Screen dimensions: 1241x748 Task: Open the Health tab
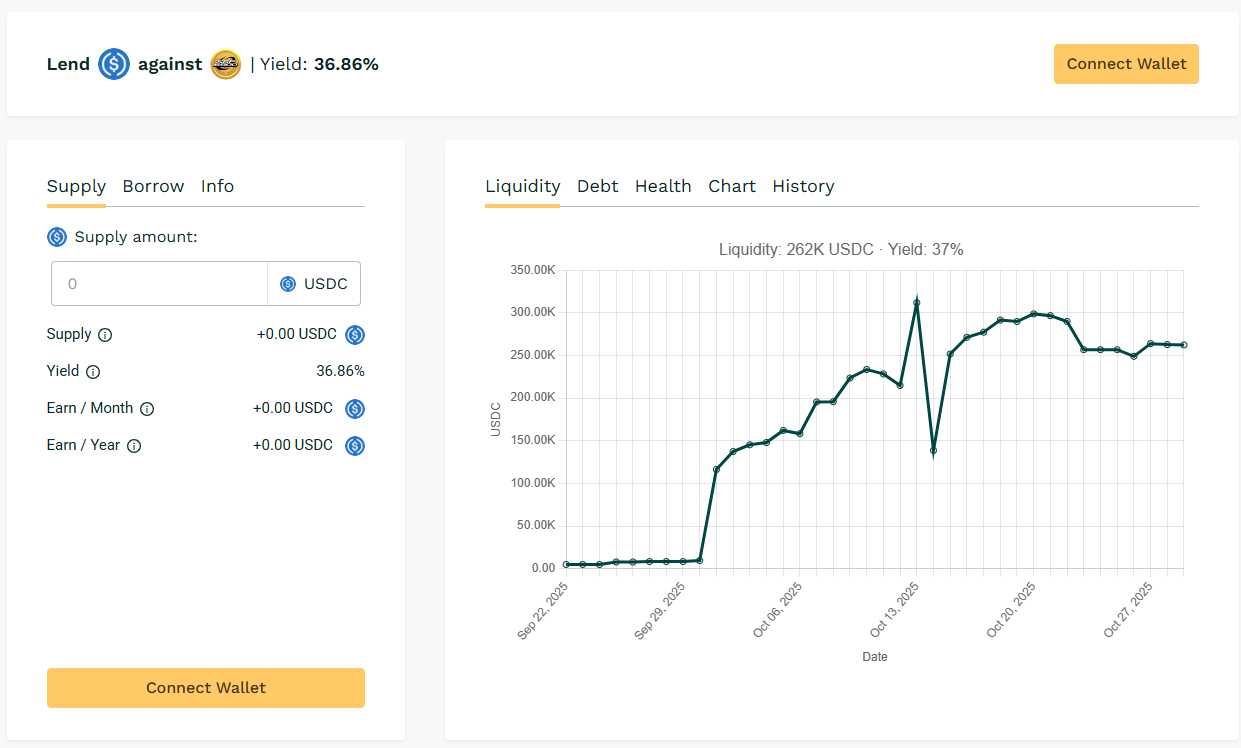pos(663,186)
